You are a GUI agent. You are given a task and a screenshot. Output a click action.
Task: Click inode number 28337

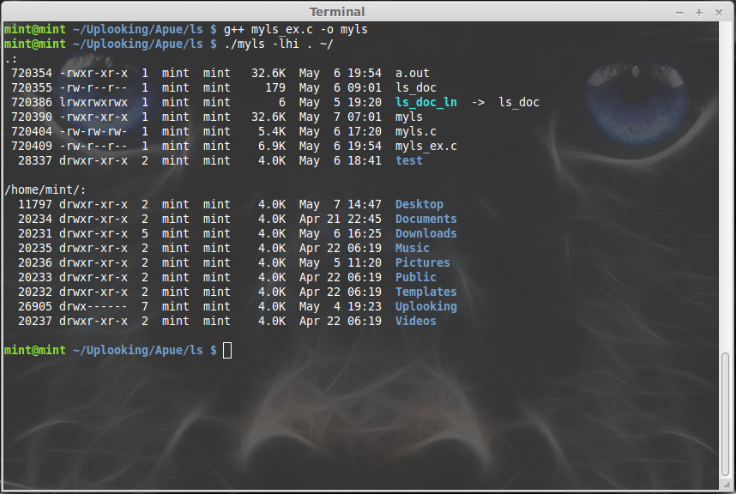pos(35,161)
